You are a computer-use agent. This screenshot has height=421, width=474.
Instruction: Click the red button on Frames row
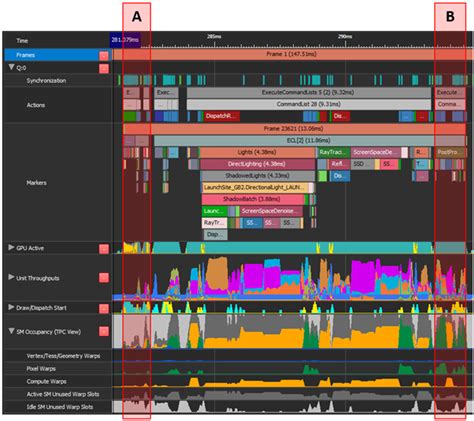[x=104, y=56]
